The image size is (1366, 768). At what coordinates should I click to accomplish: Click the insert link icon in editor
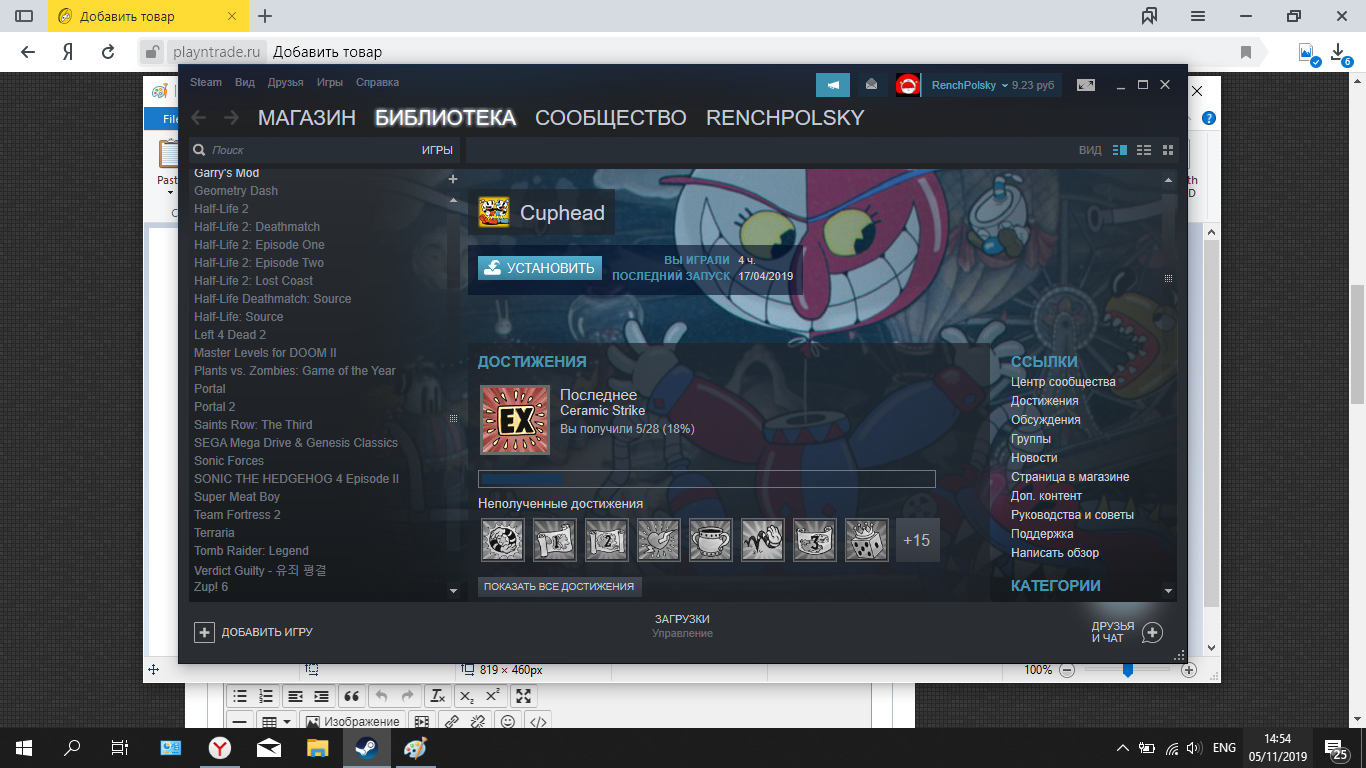tap(451, 721)
